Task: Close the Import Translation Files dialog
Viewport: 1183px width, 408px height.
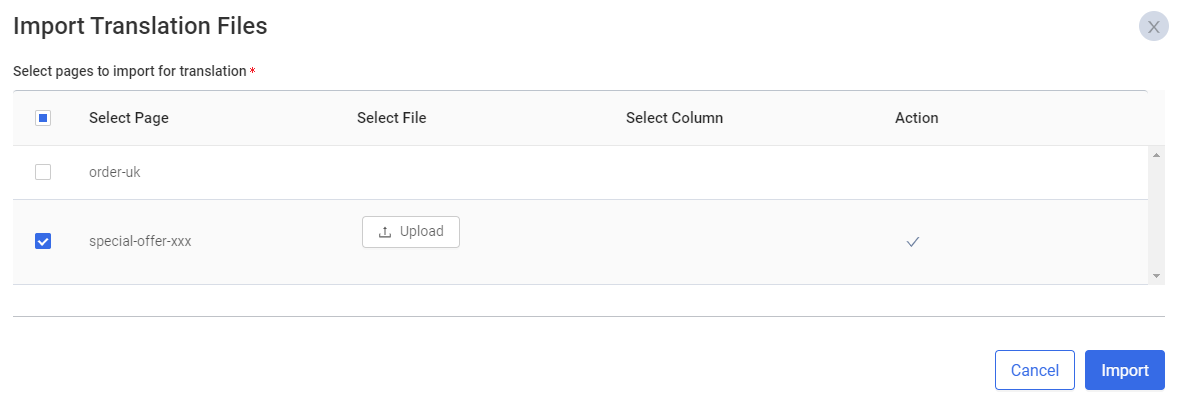Action: click(1154, 26)
